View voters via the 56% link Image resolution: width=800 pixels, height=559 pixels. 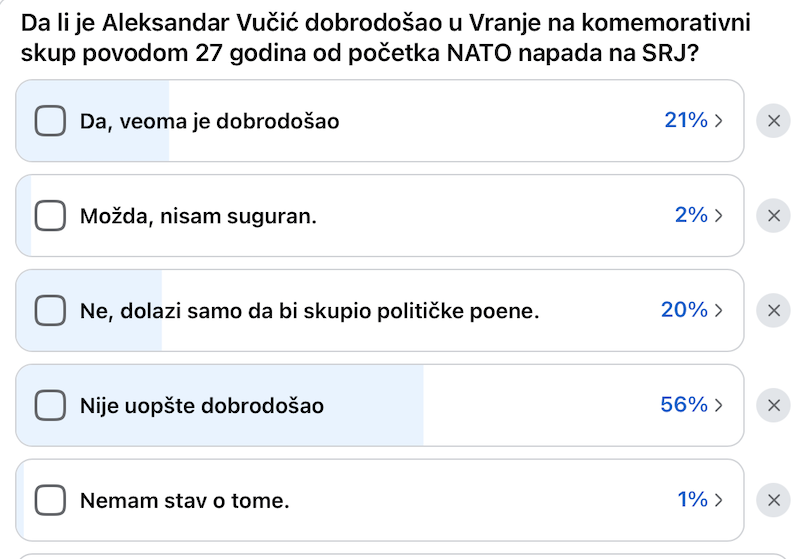(684, 405)
